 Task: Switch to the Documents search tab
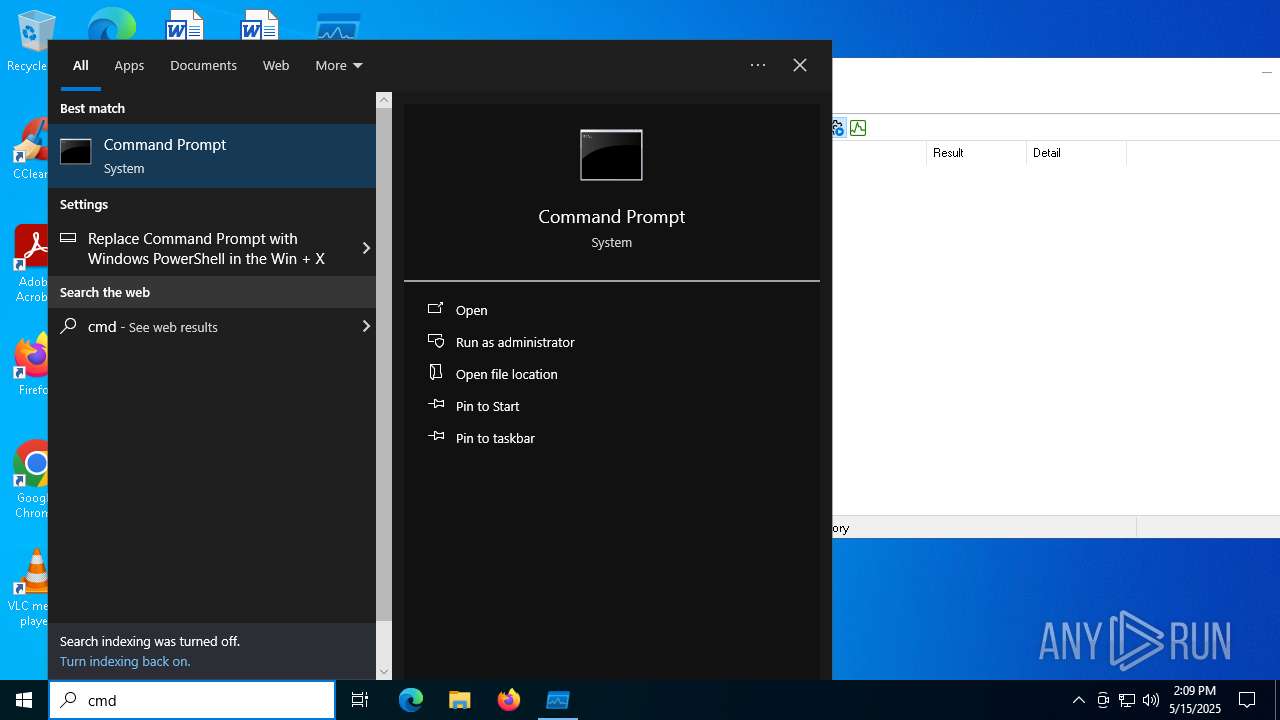pyautogui.click(x=203, y=65)
